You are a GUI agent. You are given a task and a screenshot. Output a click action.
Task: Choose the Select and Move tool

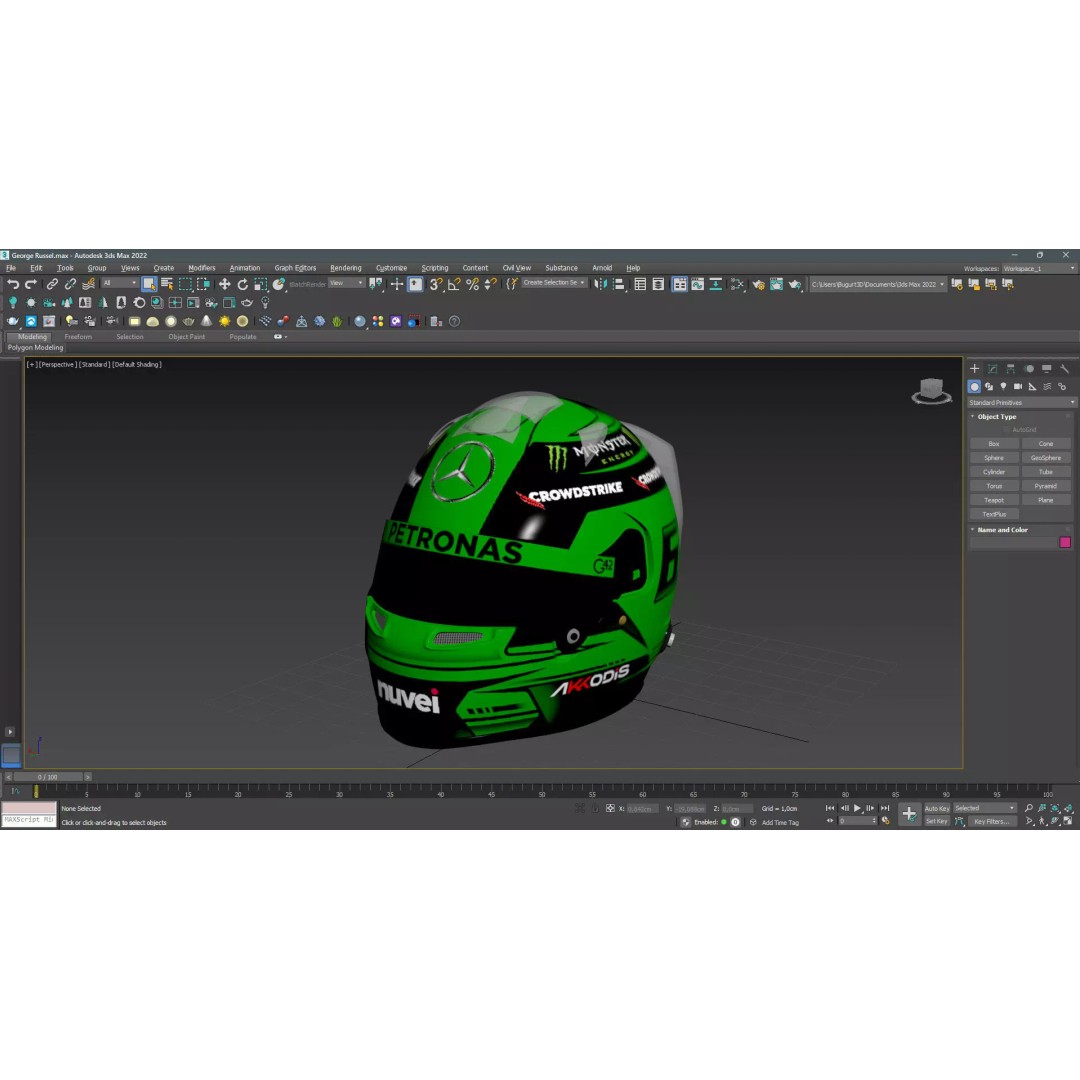click(225, 284)
